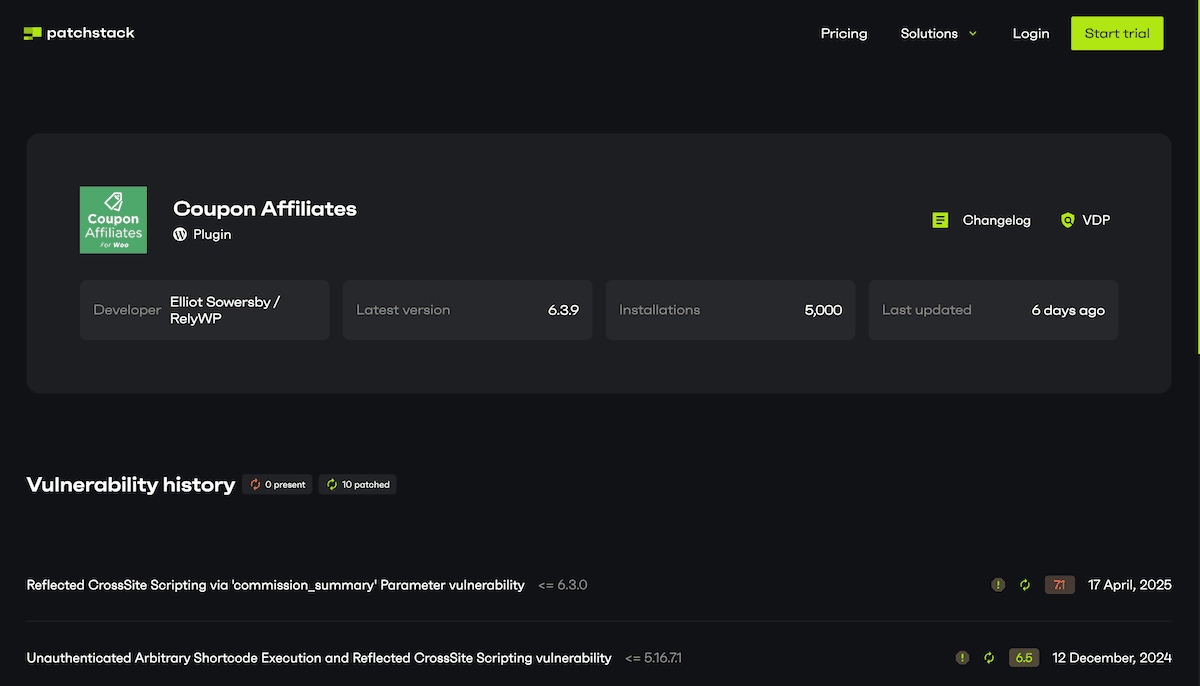The width and height of the screenshot is (1200, 686).
Task: Open the VDP link
Action: 1096,220
